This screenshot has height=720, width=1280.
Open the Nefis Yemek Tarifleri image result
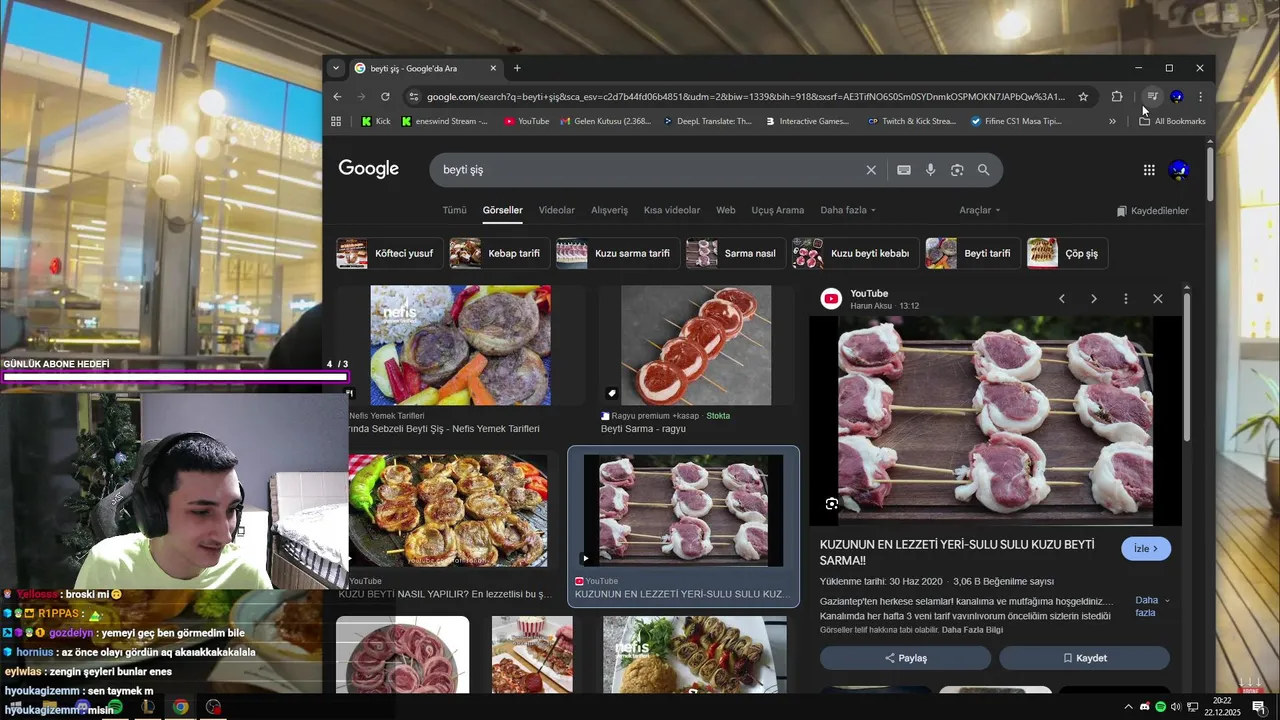(460, 345)
